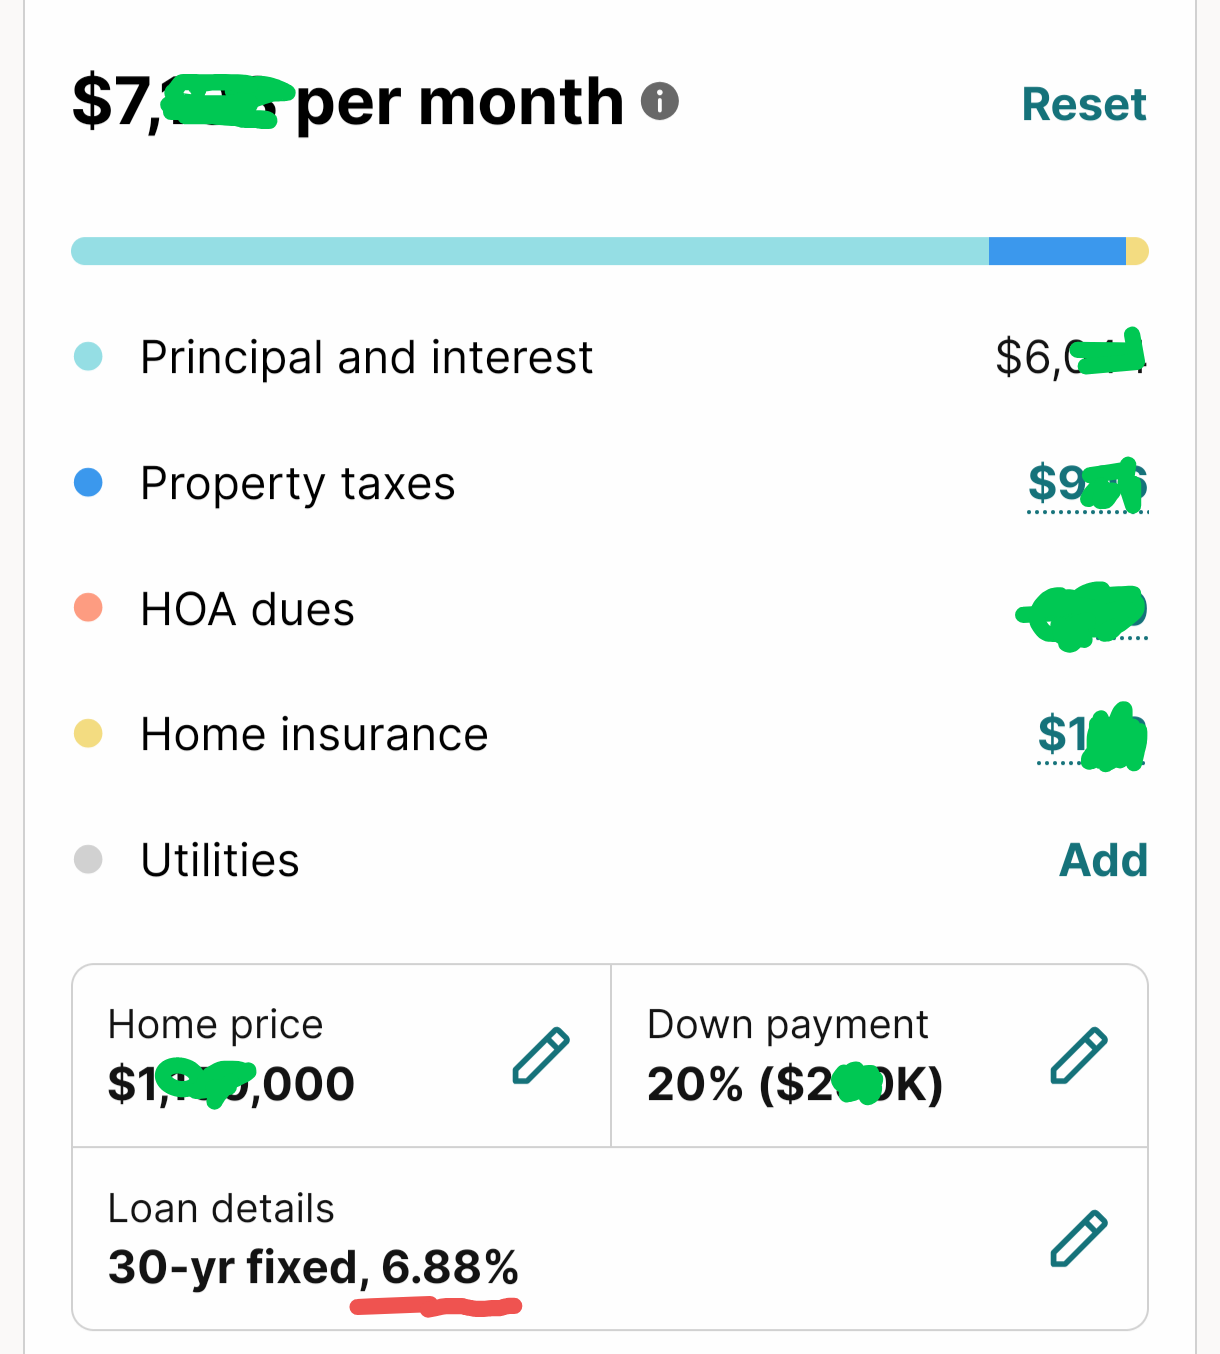Screen dimensions: 1220x1354
Task: Open the monthly payment info icon
Action: point(660,101)
